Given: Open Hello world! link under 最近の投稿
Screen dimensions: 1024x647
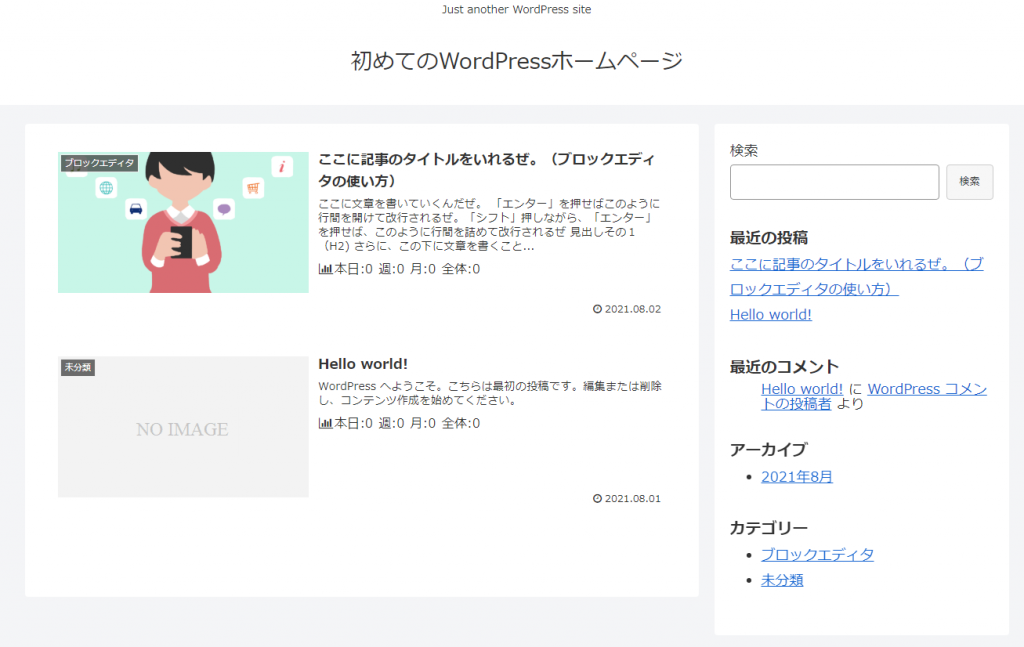Looking at the screenshot, I should click(x=771, y=315).
